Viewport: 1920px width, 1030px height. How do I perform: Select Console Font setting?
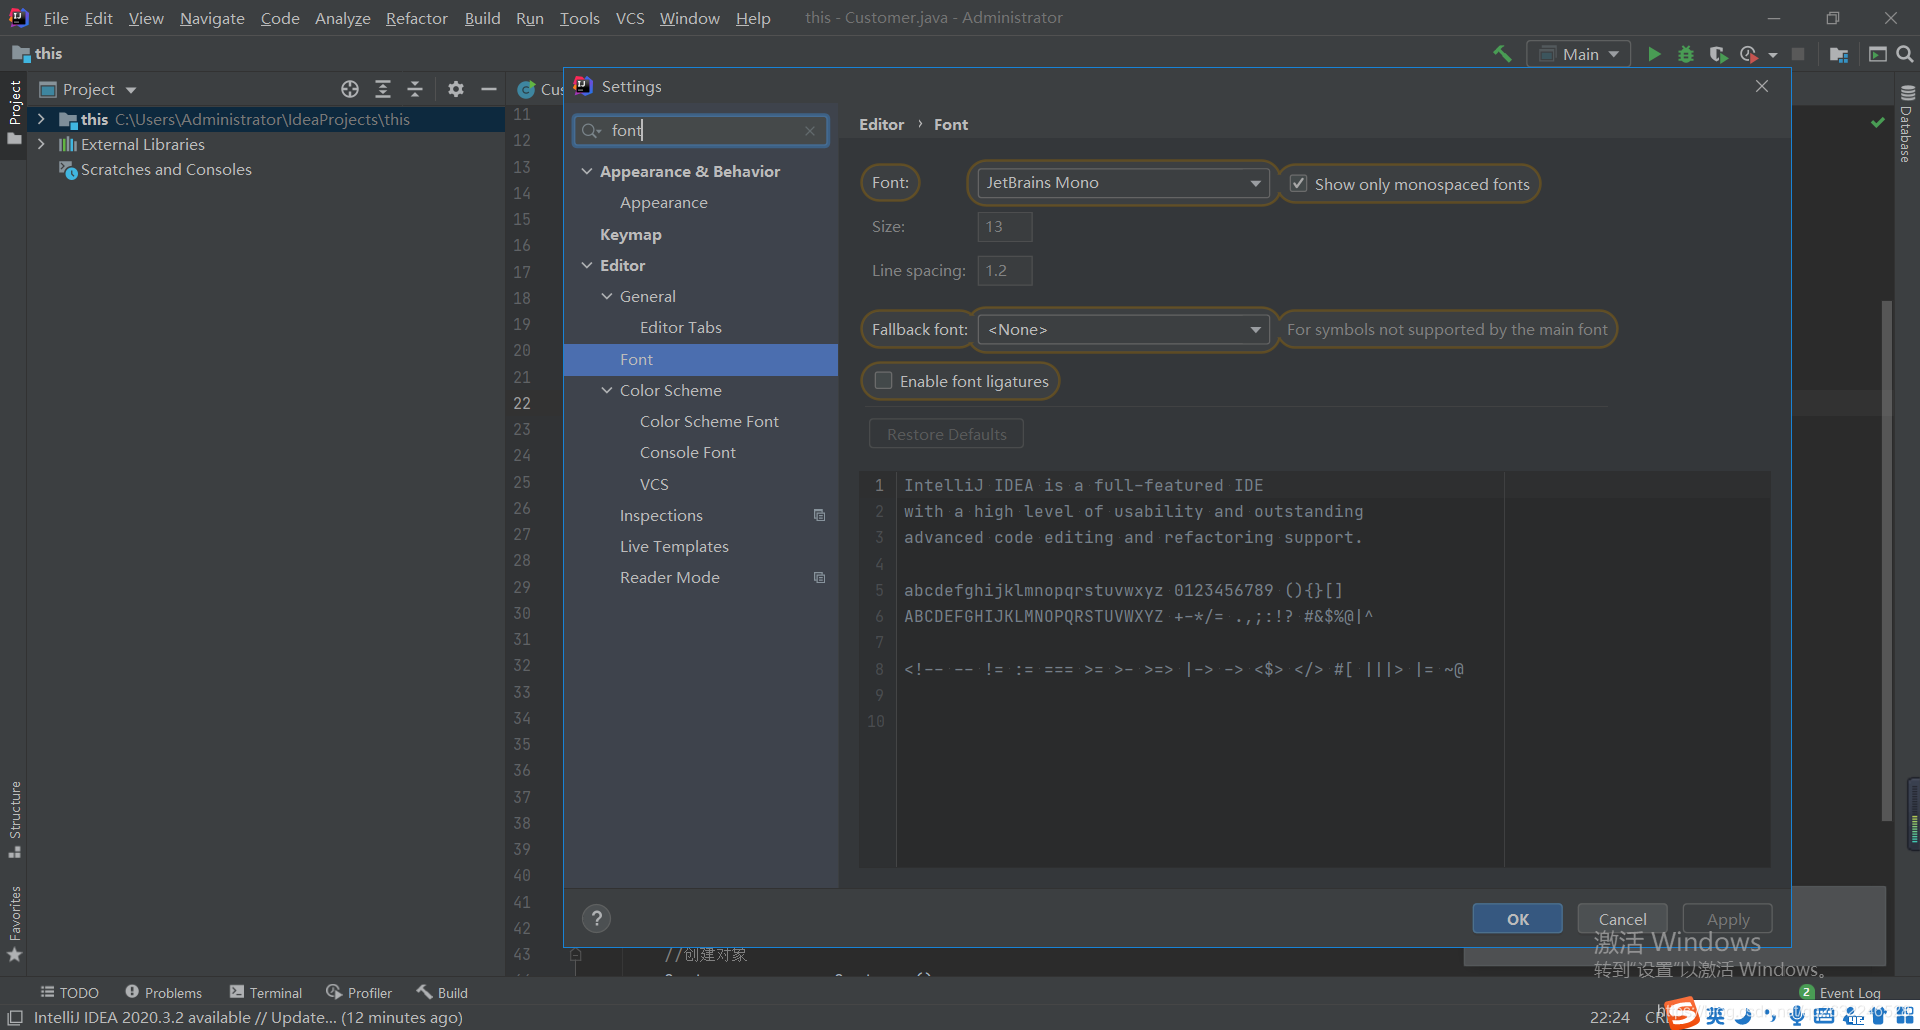687,452
